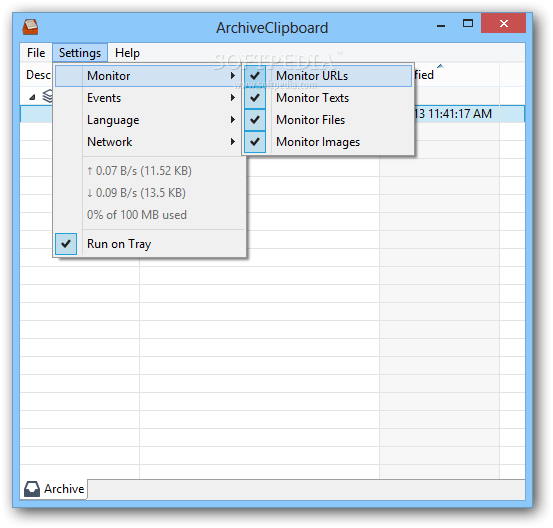This screenshot has width=553, height=528.
Task: Click the download rate '0.09 B/s (13.5 KB)' entry
Action: (x=136, y=193)
